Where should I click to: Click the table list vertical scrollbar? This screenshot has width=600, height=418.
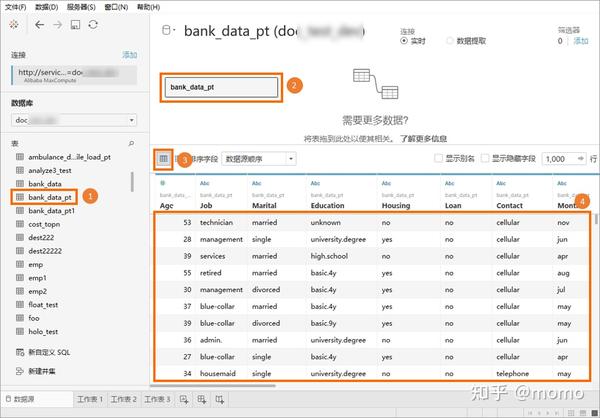click(132, 181)
